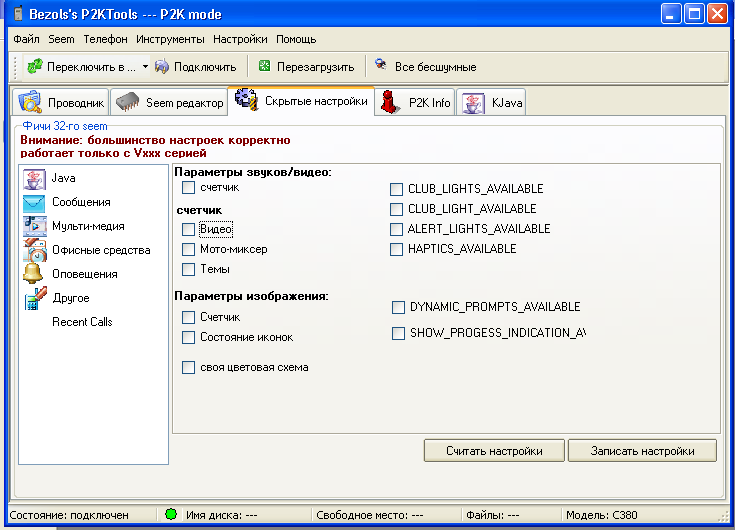The height and width of the screenshot is (530, 735).
Task: Select Другое text in category list
Action: point(71,298)
